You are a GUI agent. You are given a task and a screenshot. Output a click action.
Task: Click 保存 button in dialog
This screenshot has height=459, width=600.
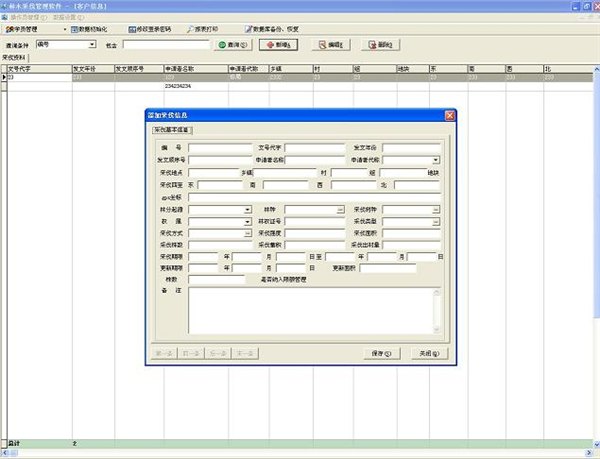tap(382, 353)
